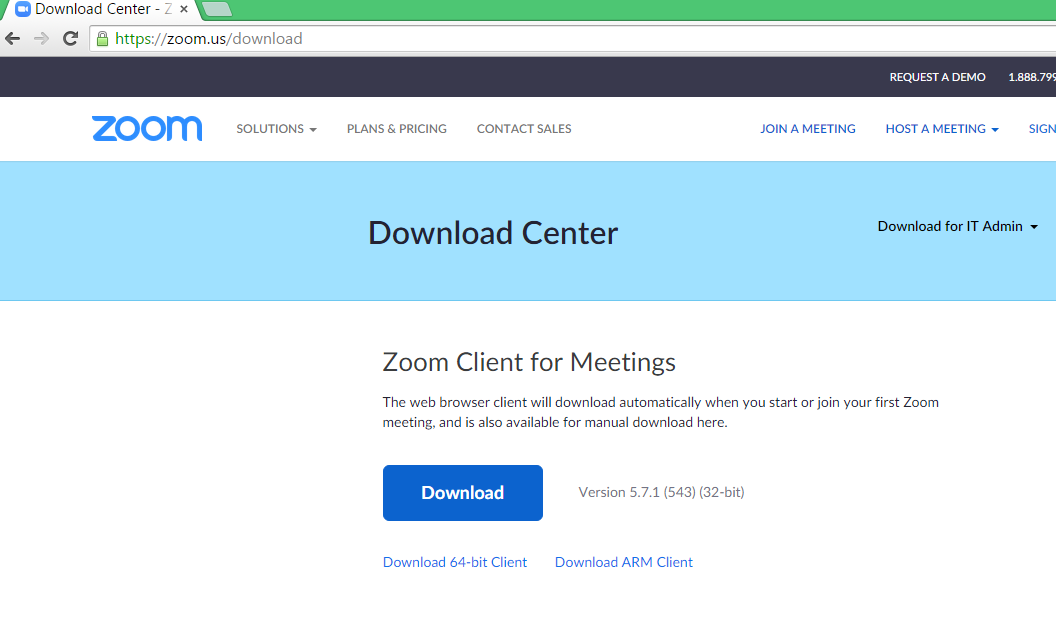Click Request a Demo link

937,77
